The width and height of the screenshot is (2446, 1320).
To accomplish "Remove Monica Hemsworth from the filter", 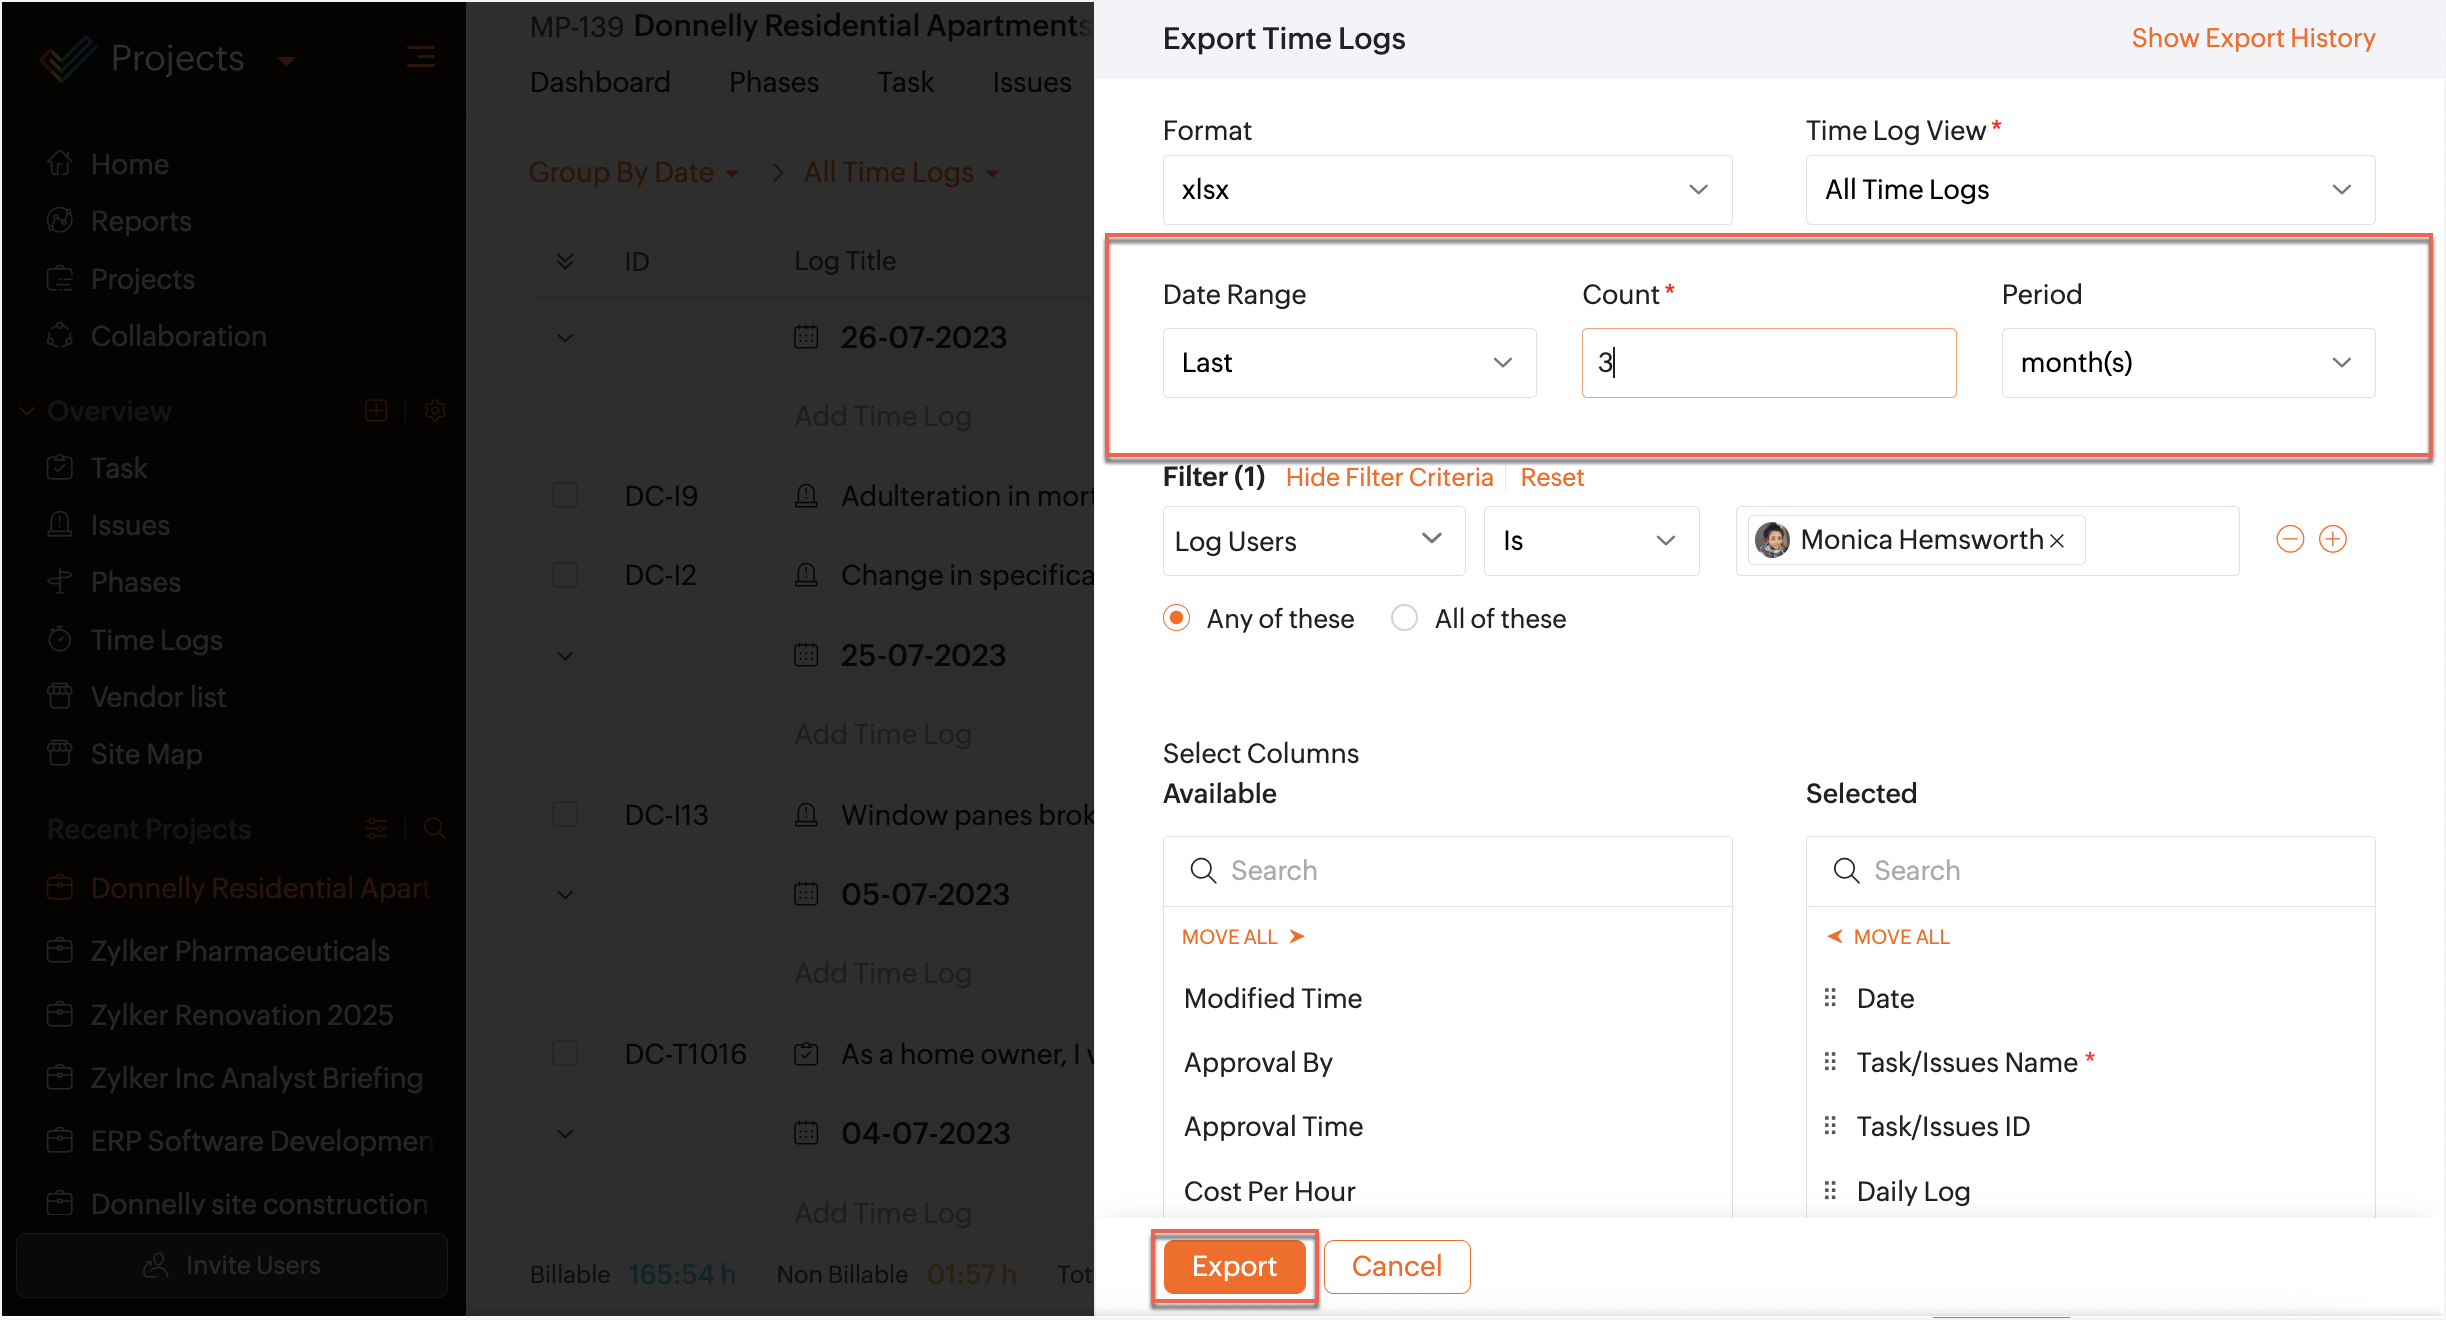I will pos(2057,541).
